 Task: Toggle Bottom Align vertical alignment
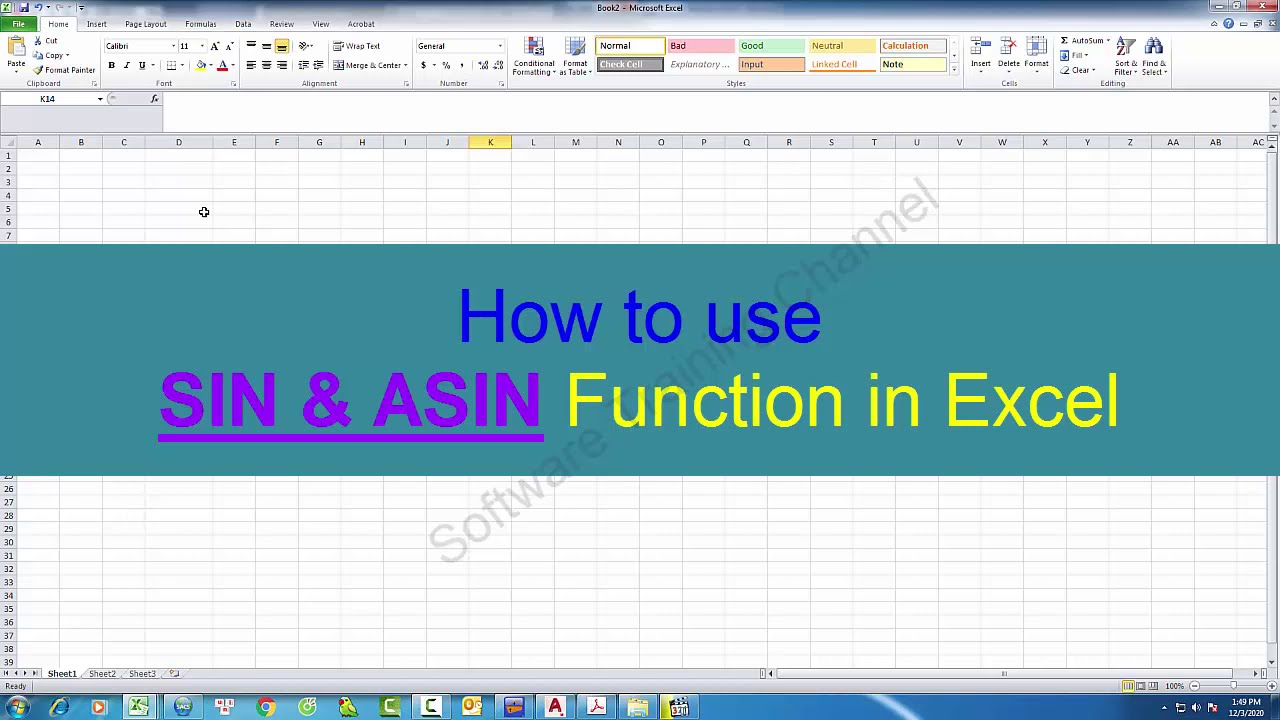282,46
